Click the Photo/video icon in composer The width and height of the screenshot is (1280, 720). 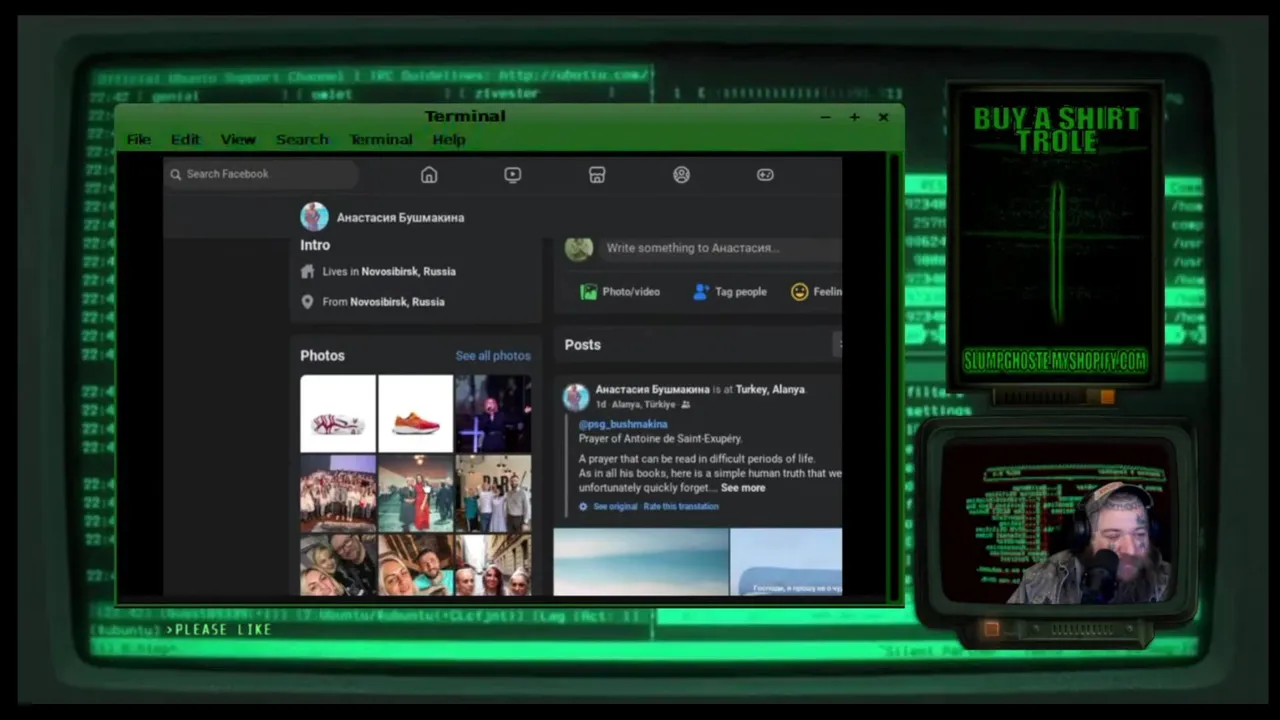(589, 292)
